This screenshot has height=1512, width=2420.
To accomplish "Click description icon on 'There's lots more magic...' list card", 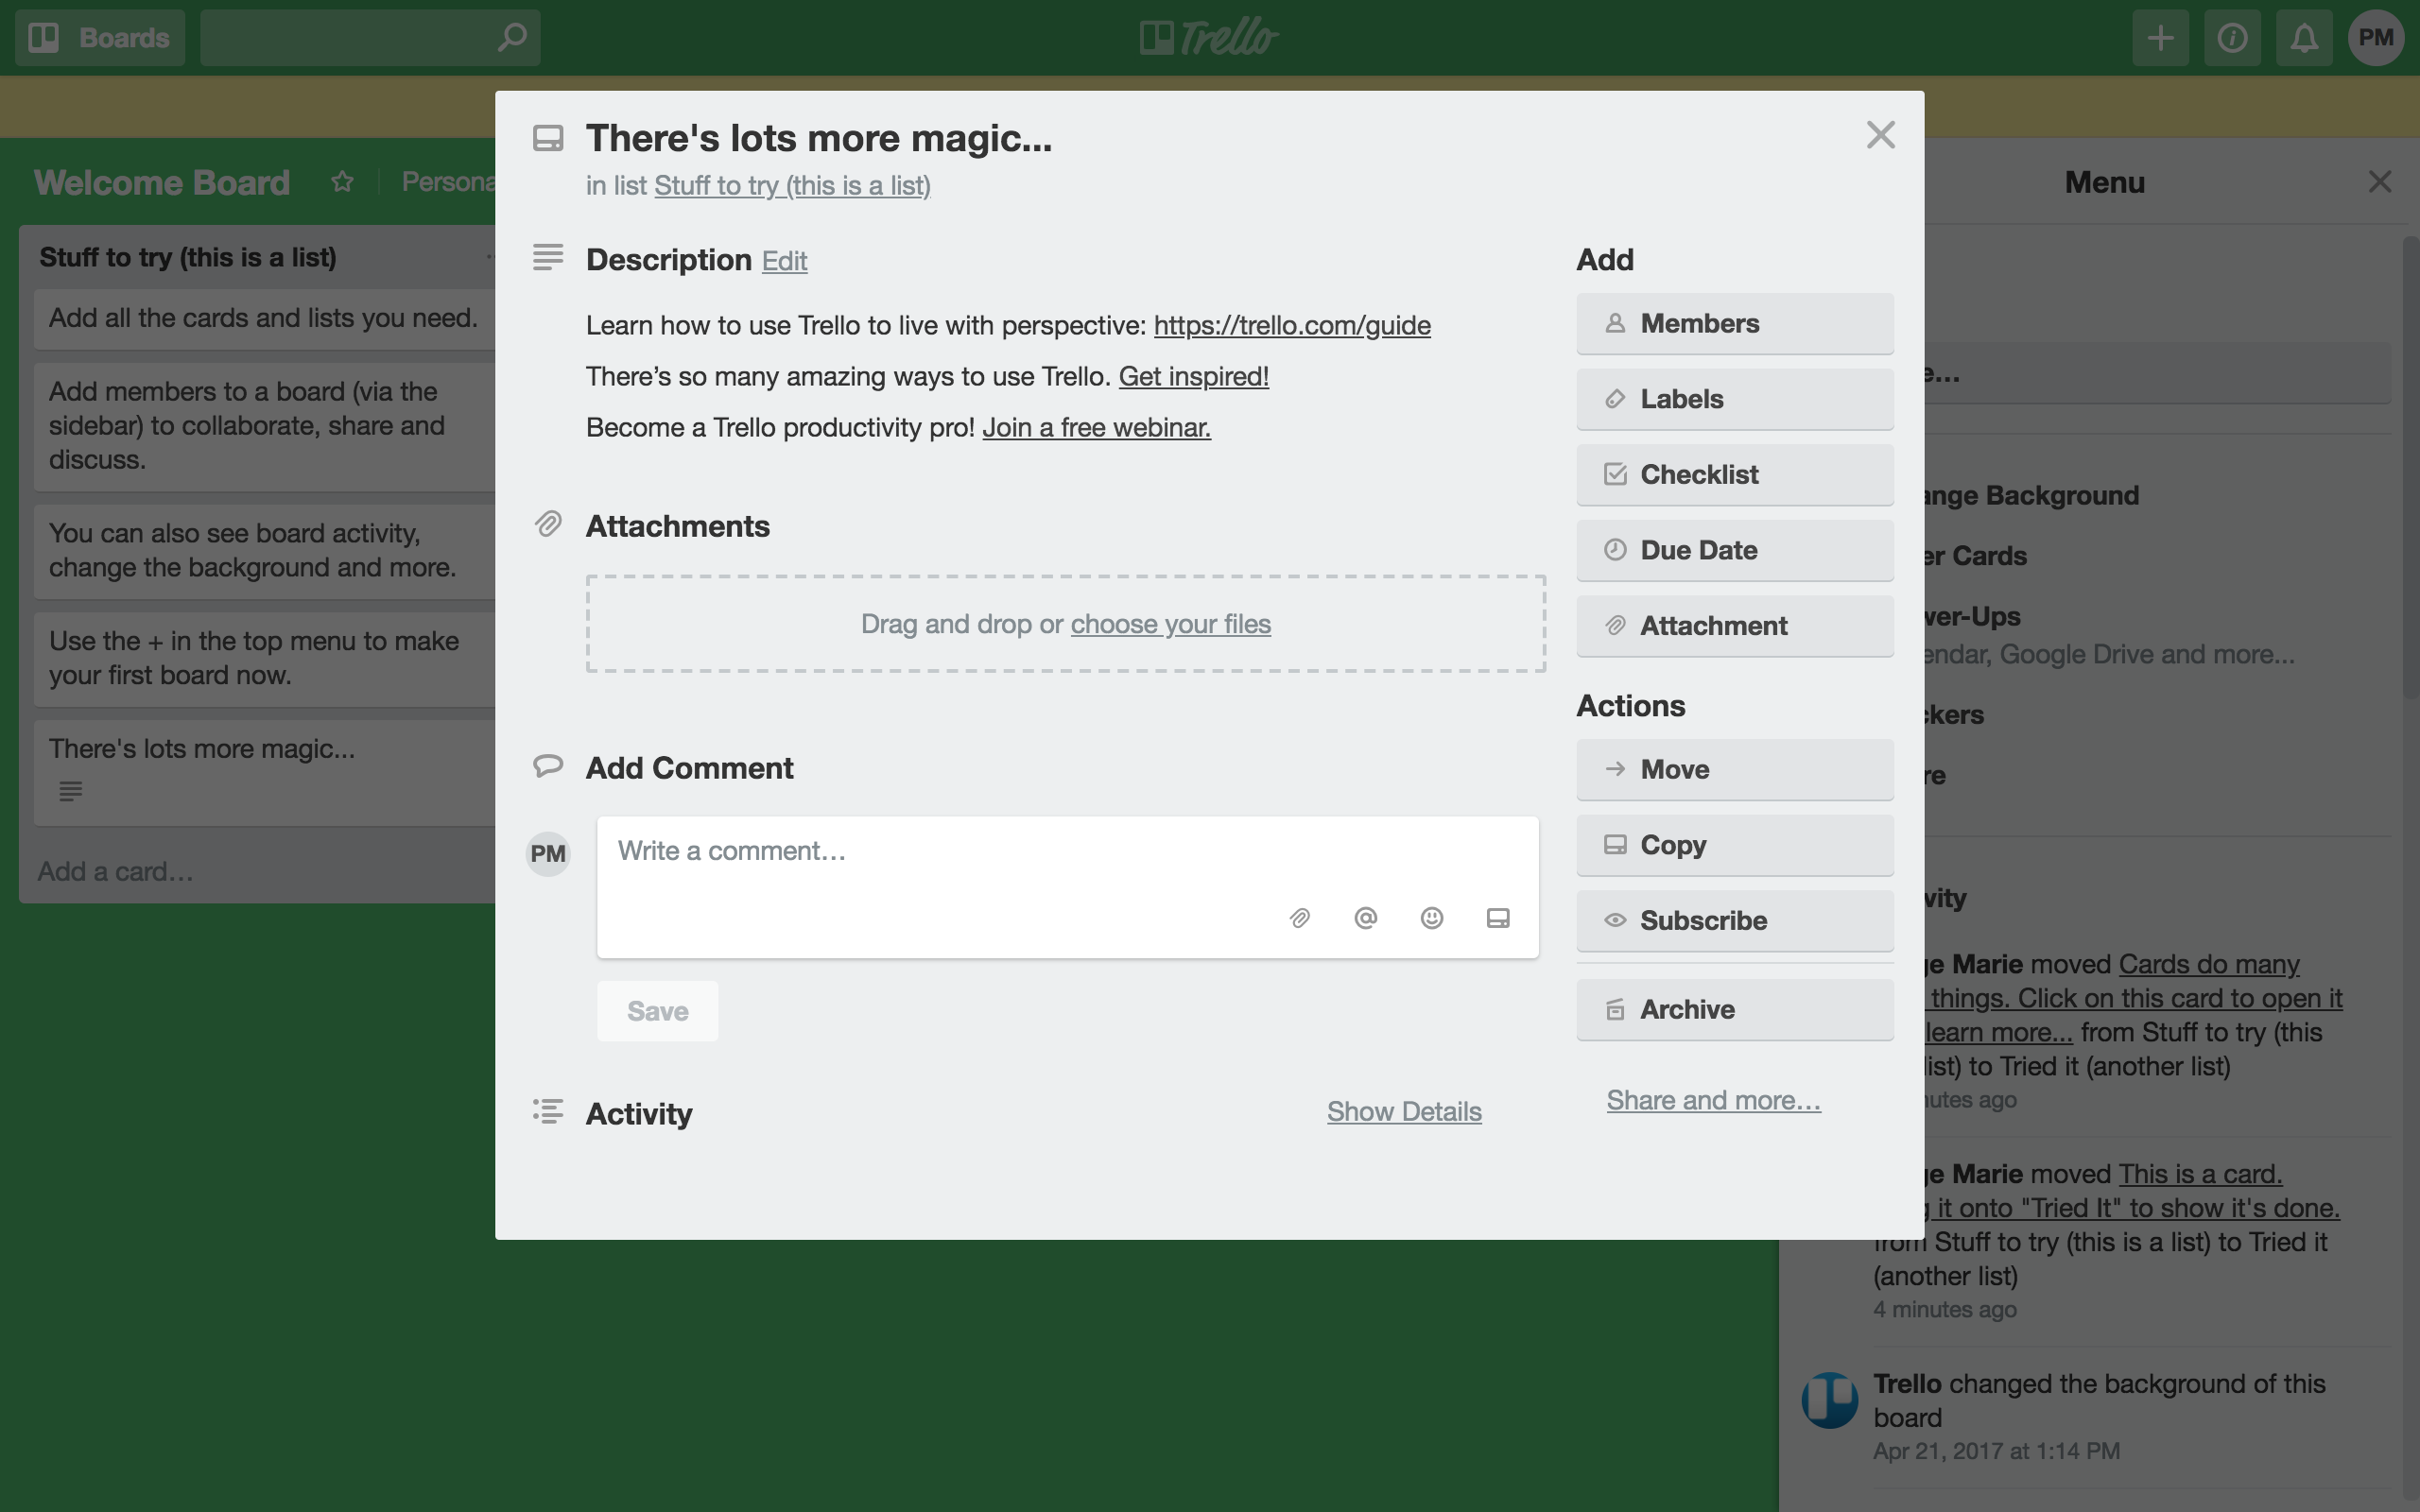I will click(70, 791).
